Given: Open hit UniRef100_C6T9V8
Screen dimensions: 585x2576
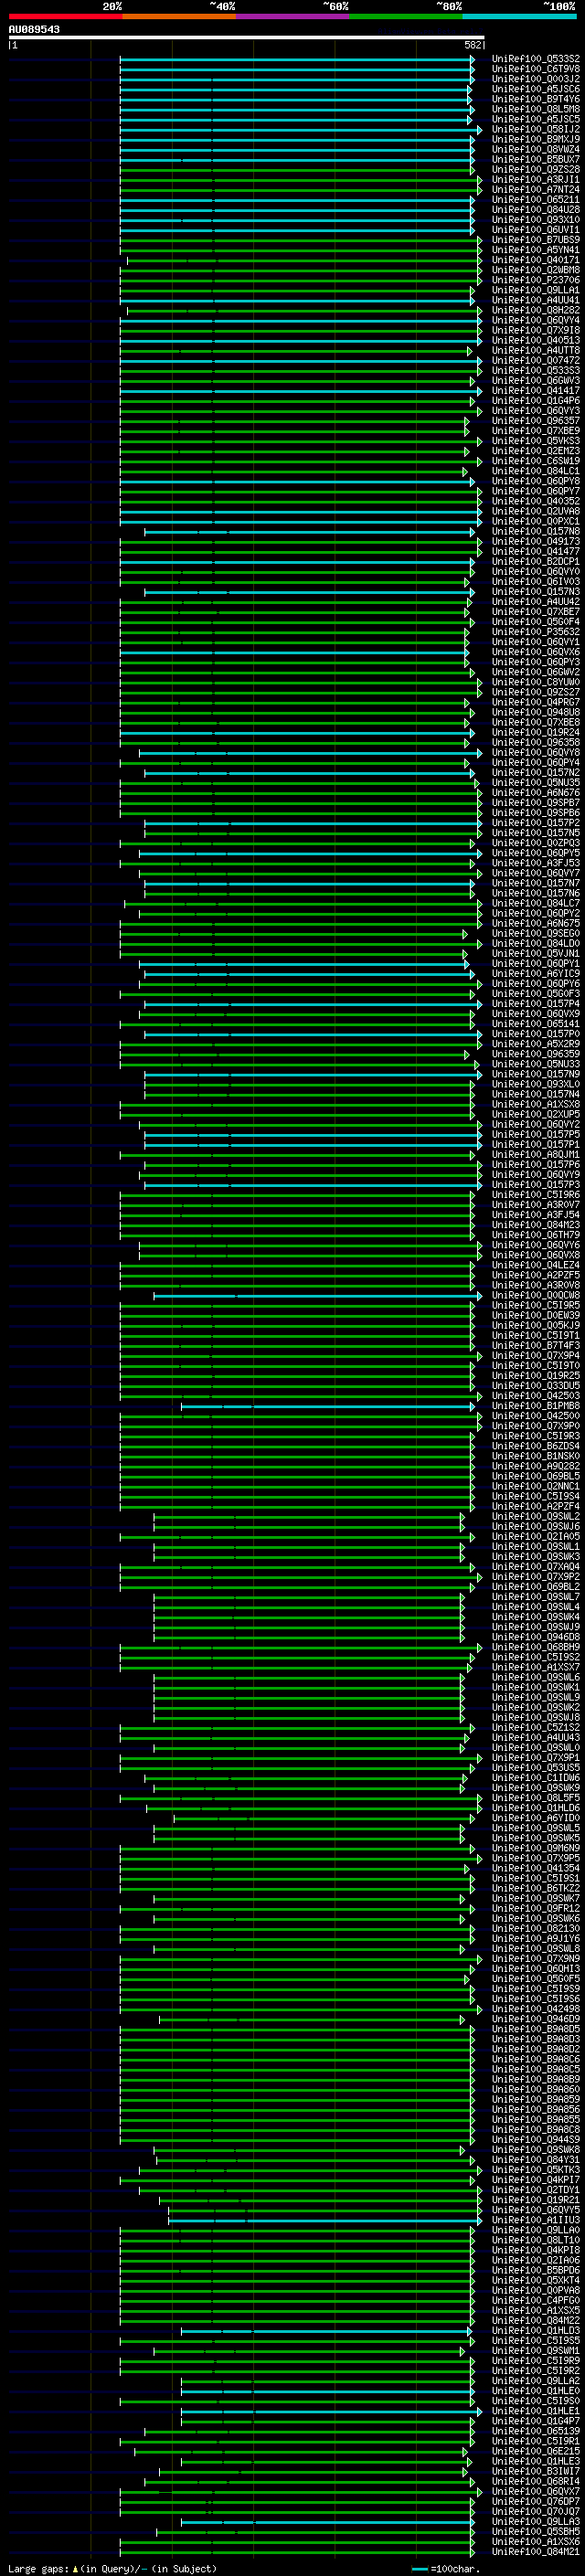Looking at the screenshot, I should point(536,69).
